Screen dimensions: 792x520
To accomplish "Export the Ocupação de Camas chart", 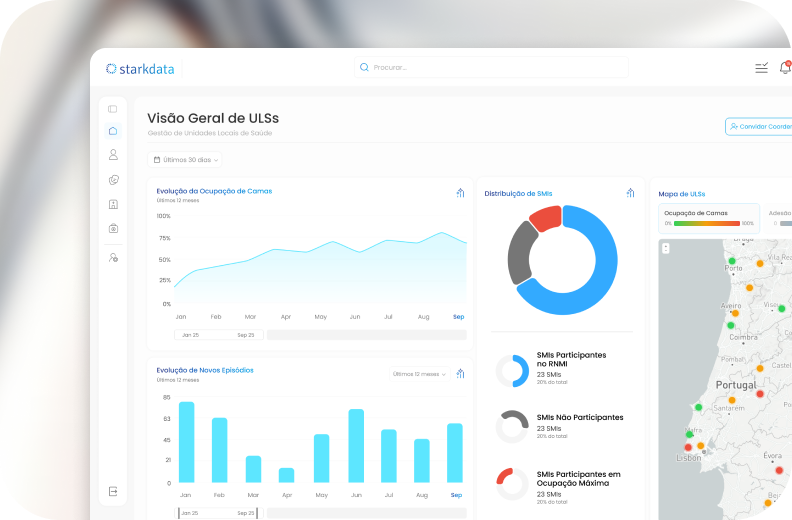I will (x=460, y=193).
